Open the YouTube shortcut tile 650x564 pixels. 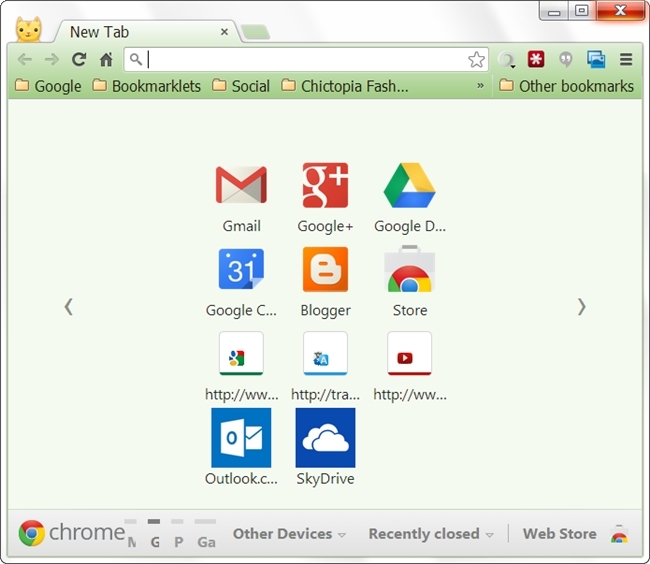410,353
